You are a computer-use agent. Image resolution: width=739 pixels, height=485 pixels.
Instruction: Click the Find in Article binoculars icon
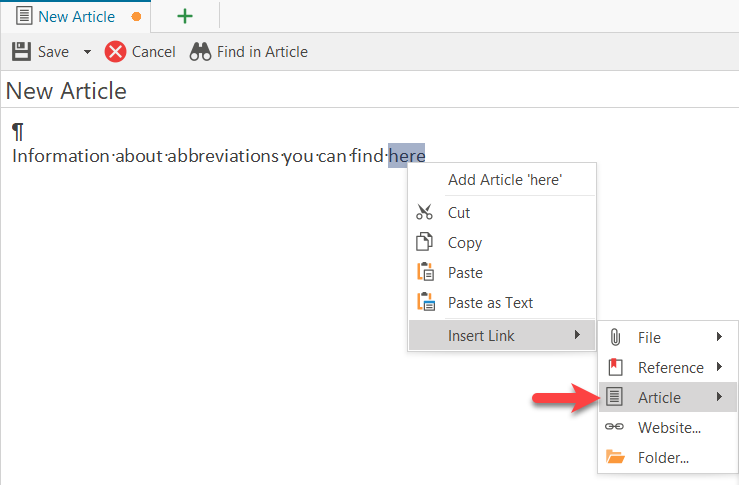(x=200, y=52)
